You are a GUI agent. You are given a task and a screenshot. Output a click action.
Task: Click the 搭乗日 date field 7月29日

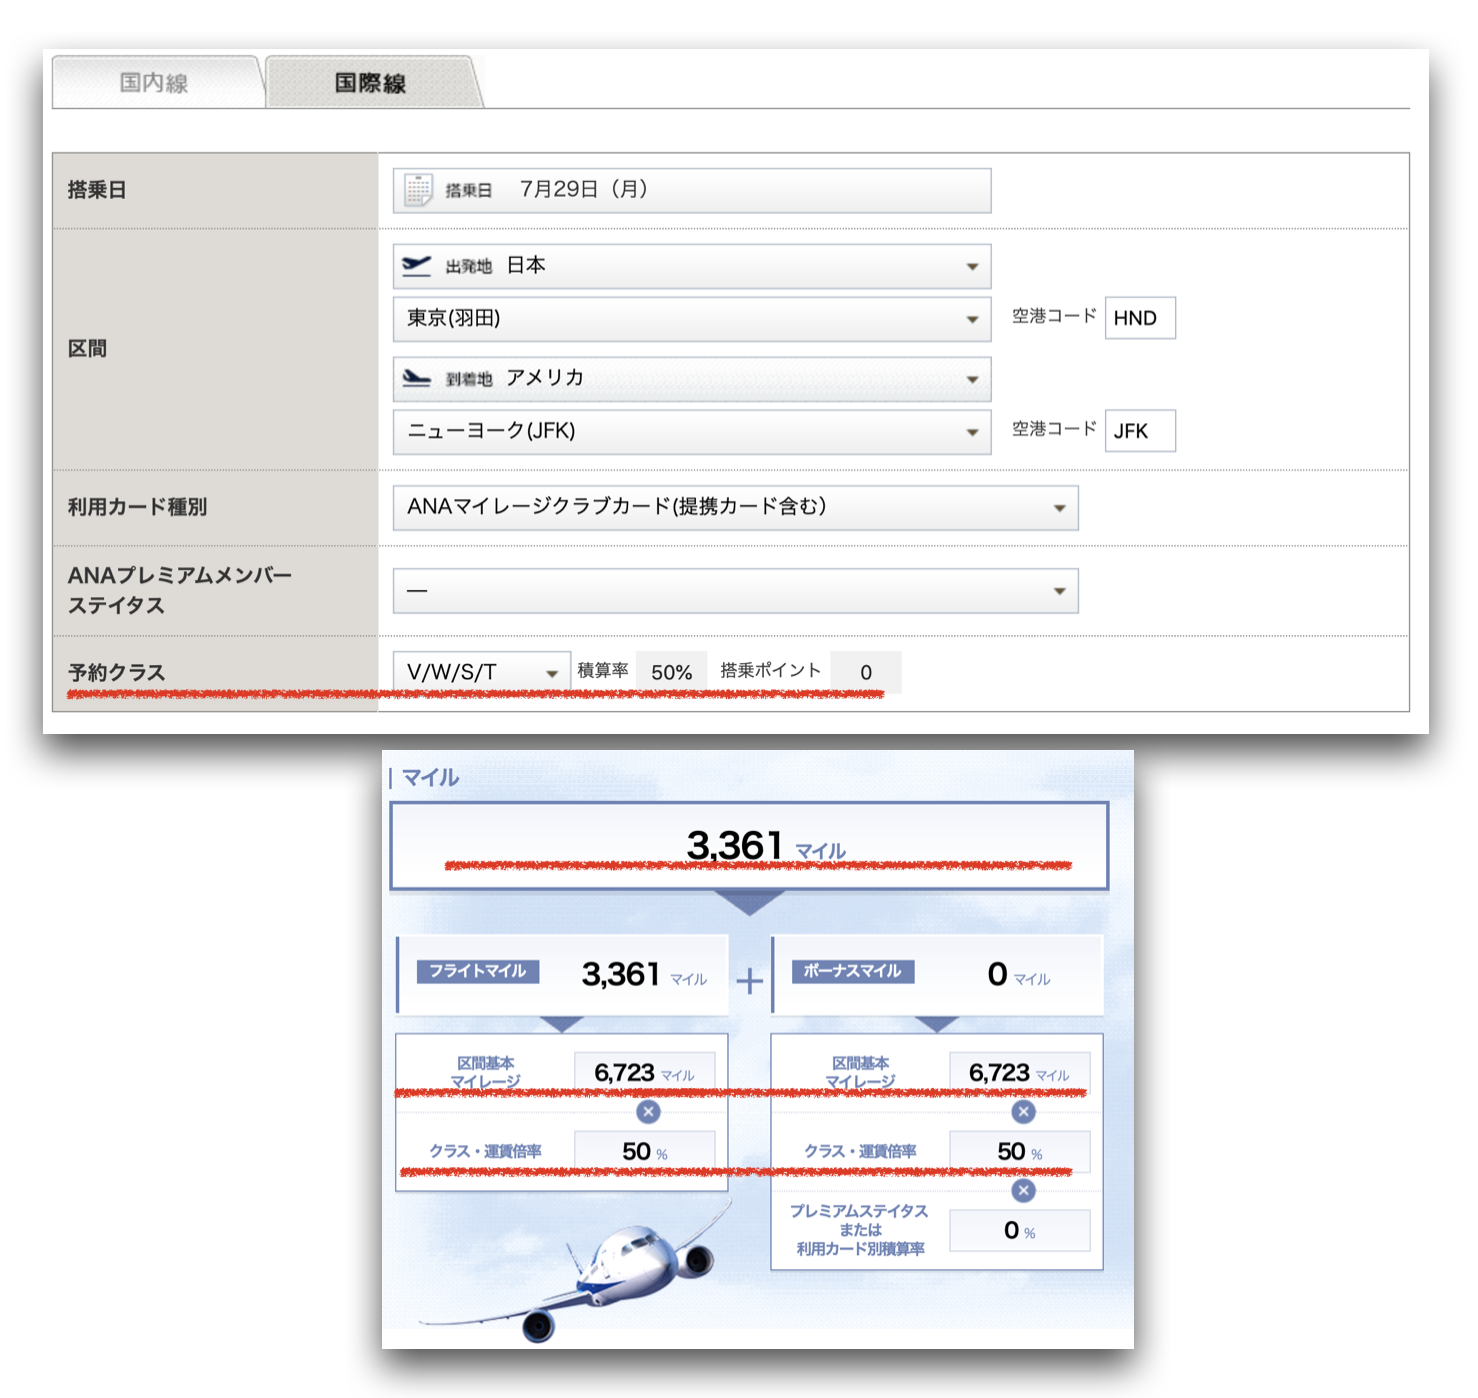click(x=692, y=190)
